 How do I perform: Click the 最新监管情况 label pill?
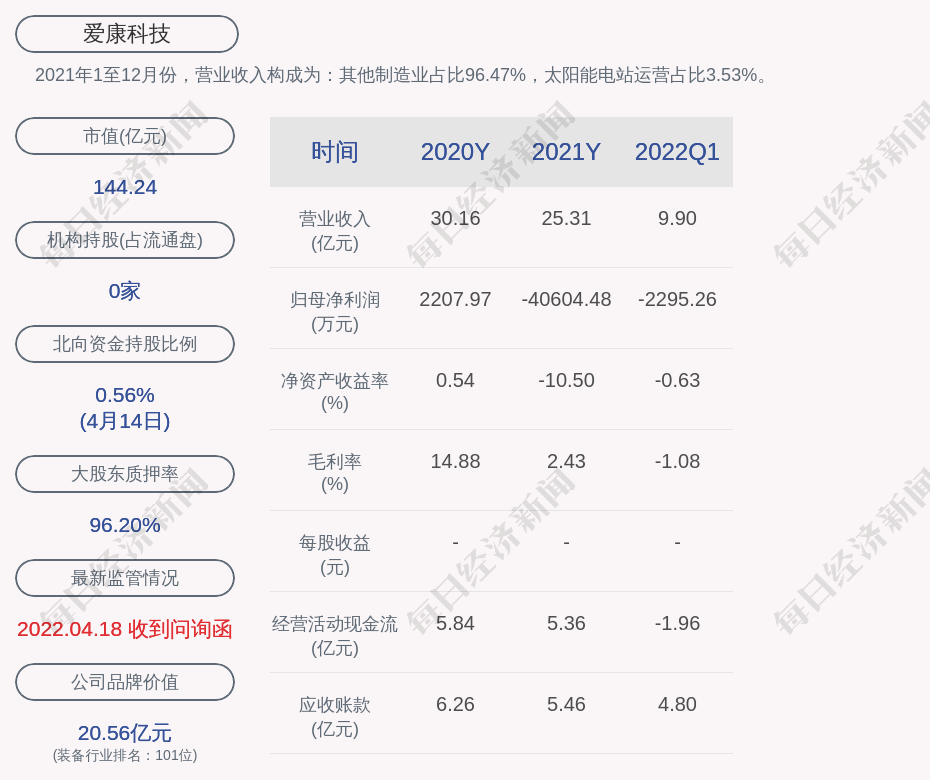click(x=125, y=578)
